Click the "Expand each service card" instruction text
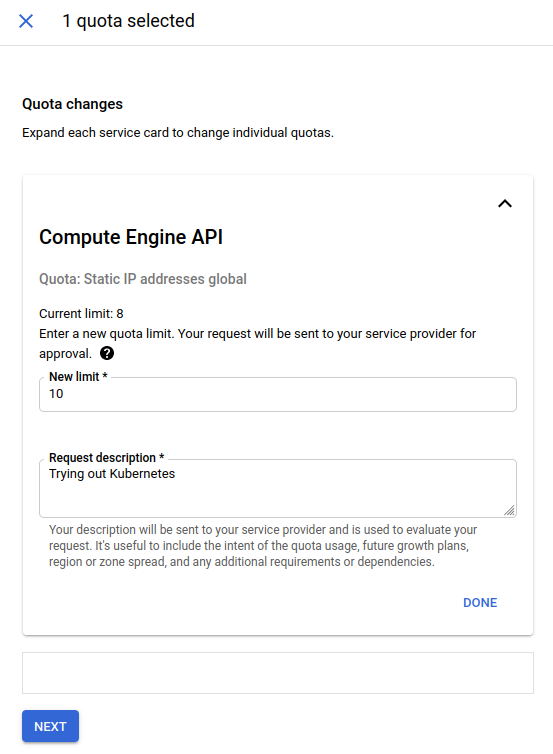 [x=178, y=133]
